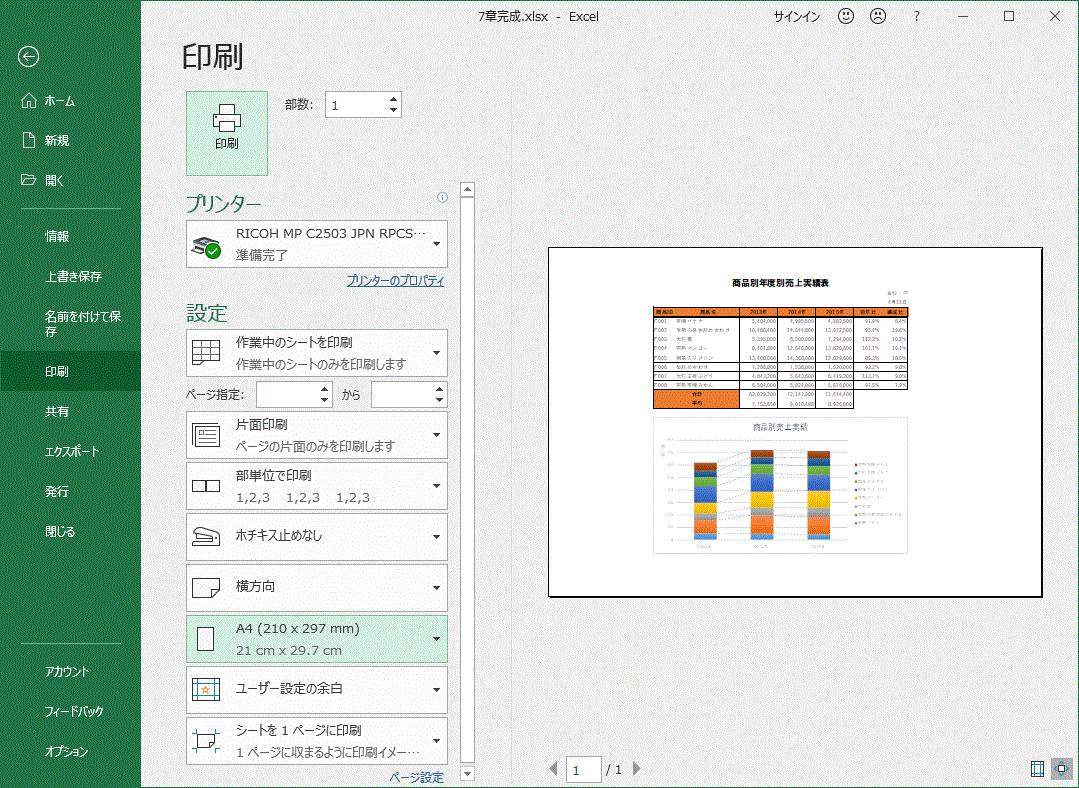The image size is (1079, 788).
Task: Click the new document page icon
Action: (x=28, y=140)
